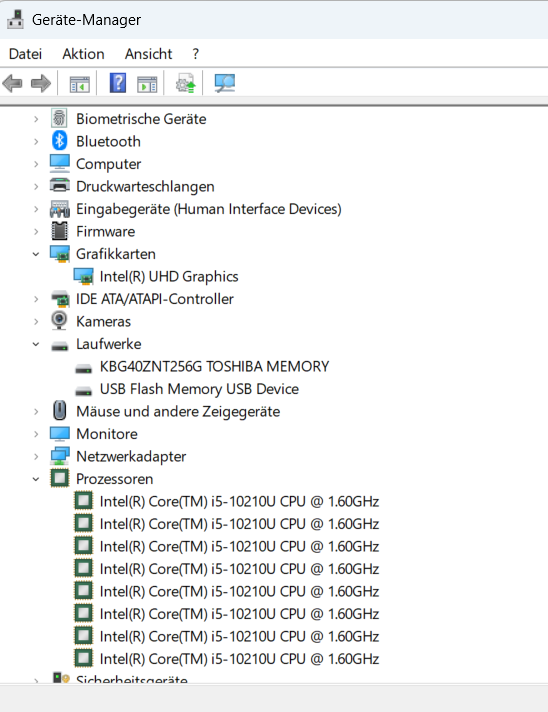This screenshot has width=548, height=712.
Task: Select USB Flash Memory USB Device entry
Action: (199, 389)
